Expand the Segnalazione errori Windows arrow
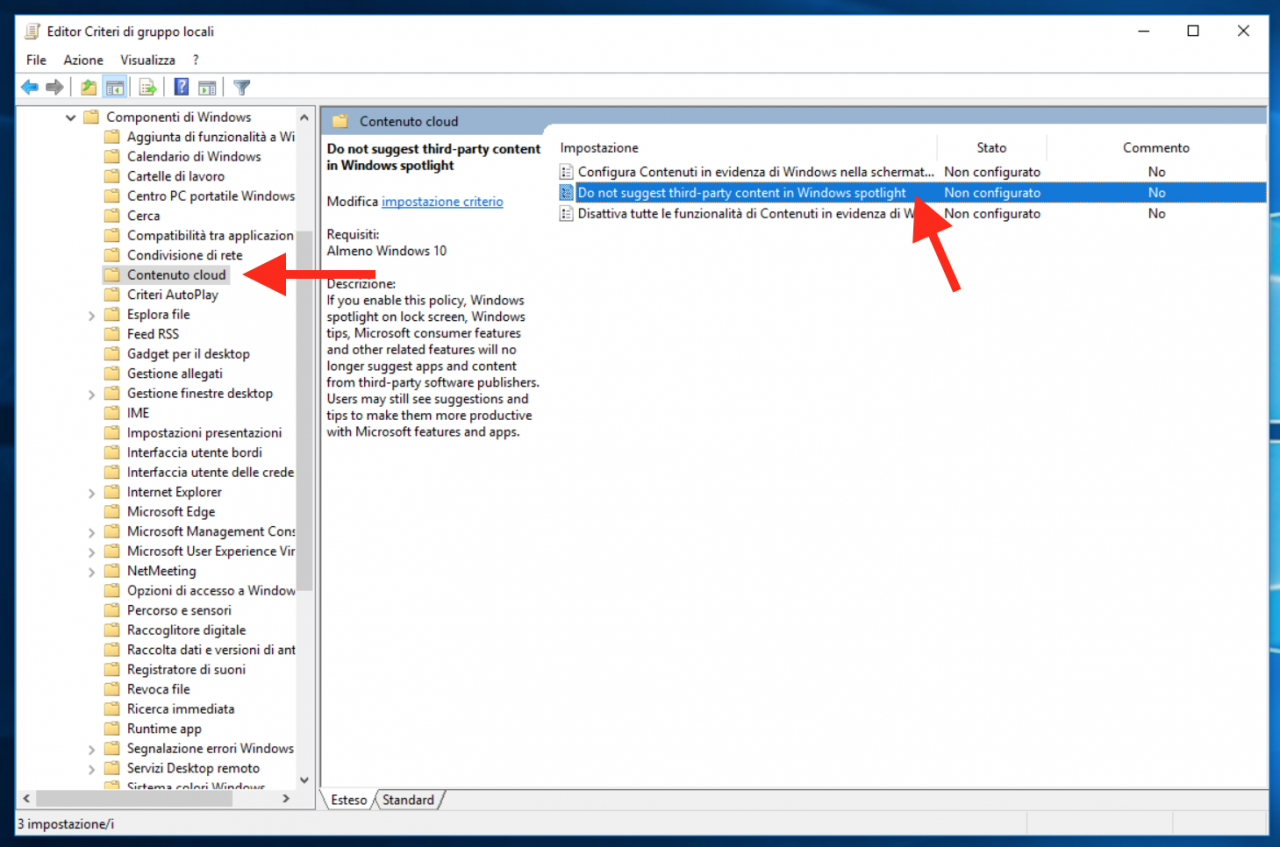This screenshot has height=847, width=1280. tap(92, 749)
